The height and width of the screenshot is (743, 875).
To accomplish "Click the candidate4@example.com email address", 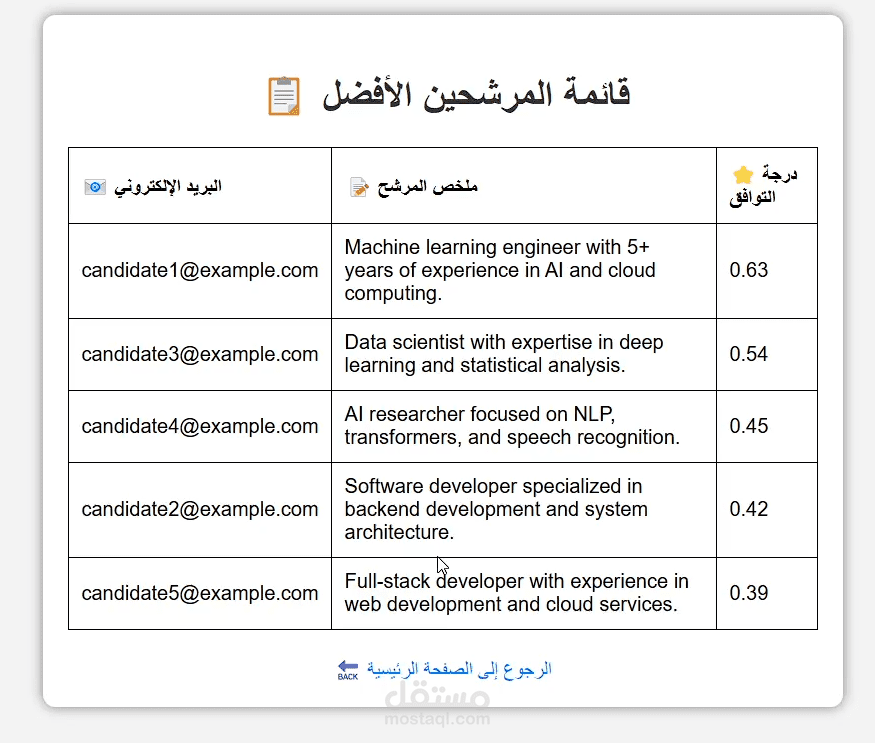I will click(200, 426).
